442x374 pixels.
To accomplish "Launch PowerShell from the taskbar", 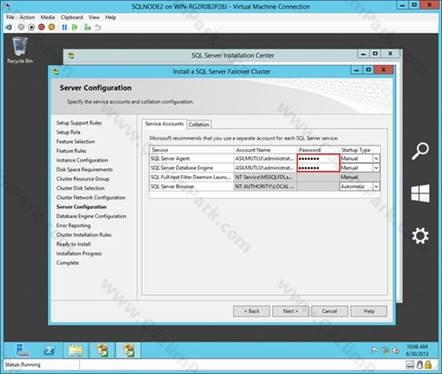I will pyautogui.click(x=49, y=351).
